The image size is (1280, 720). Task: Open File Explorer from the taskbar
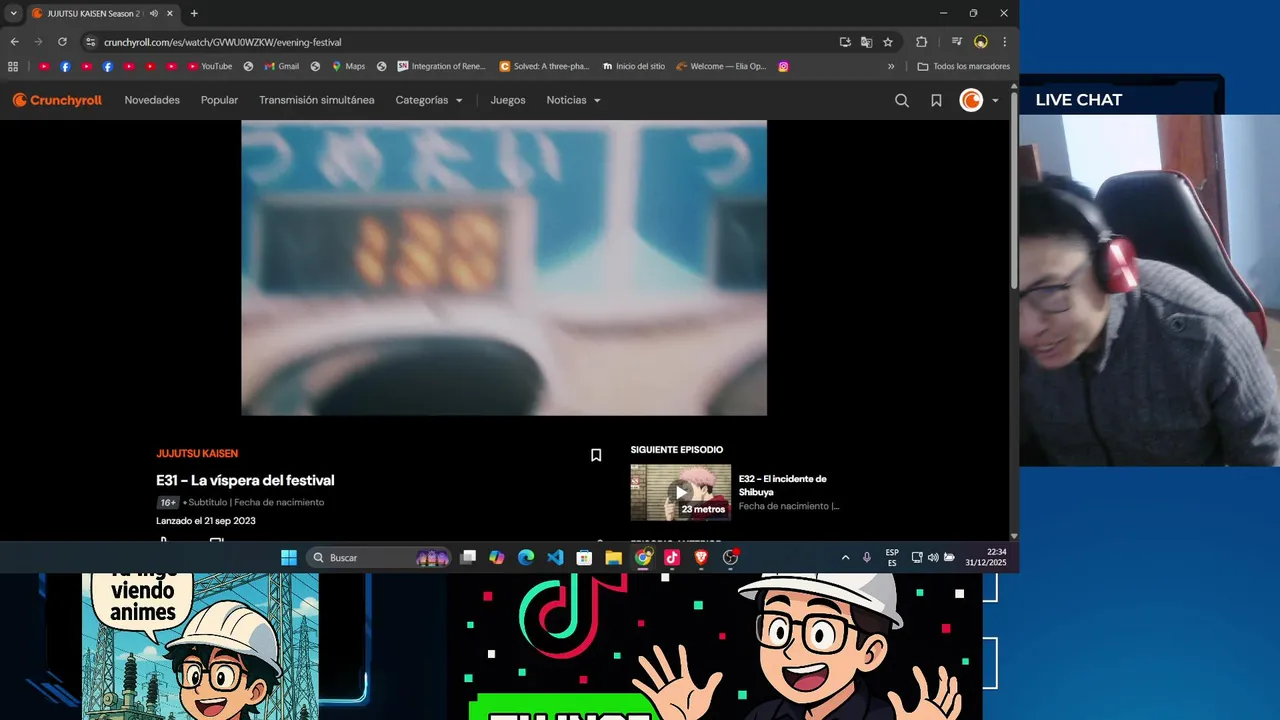click(x=613, y=557)
